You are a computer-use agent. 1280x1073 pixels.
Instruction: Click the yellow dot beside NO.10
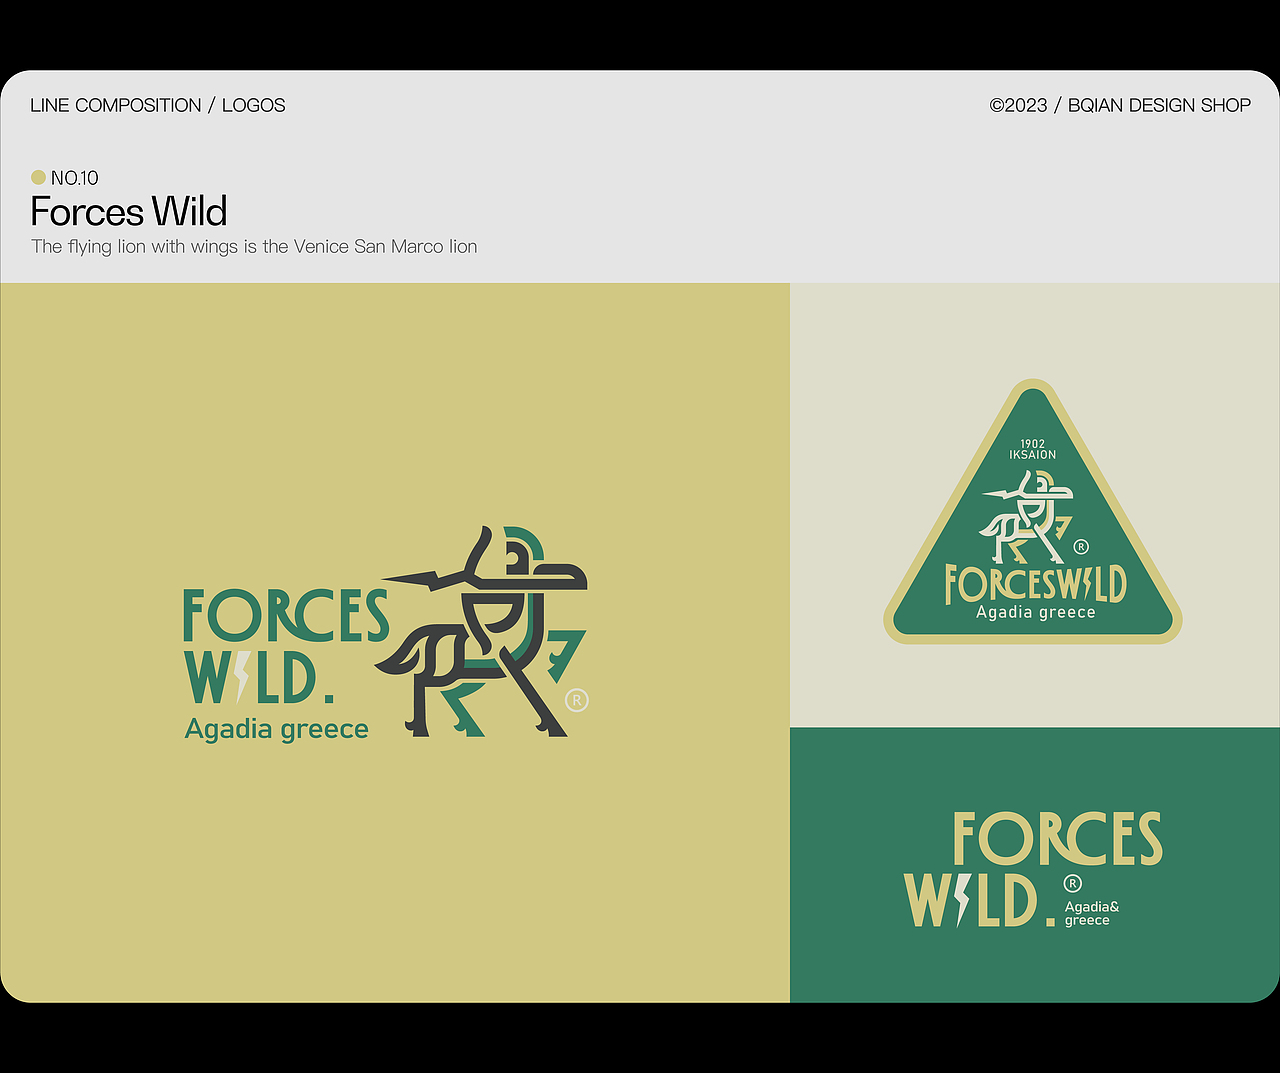coord(38,177)
